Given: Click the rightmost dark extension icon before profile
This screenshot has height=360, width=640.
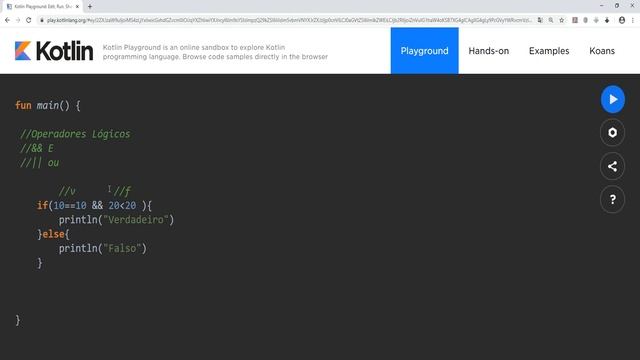Looking at the screenshot, I should coord(607,20).
